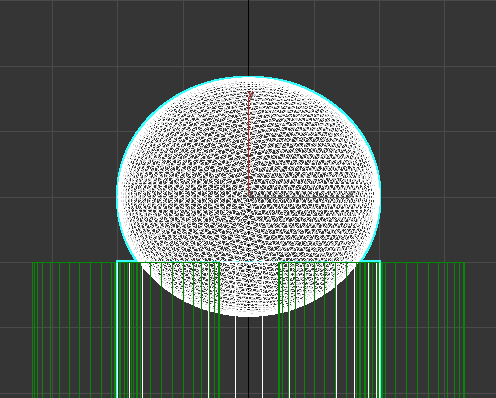Click the cyan top-left edge of selected box
Image resolution: width=496 pixels, height=398 pixels.
tap(127, 261)
